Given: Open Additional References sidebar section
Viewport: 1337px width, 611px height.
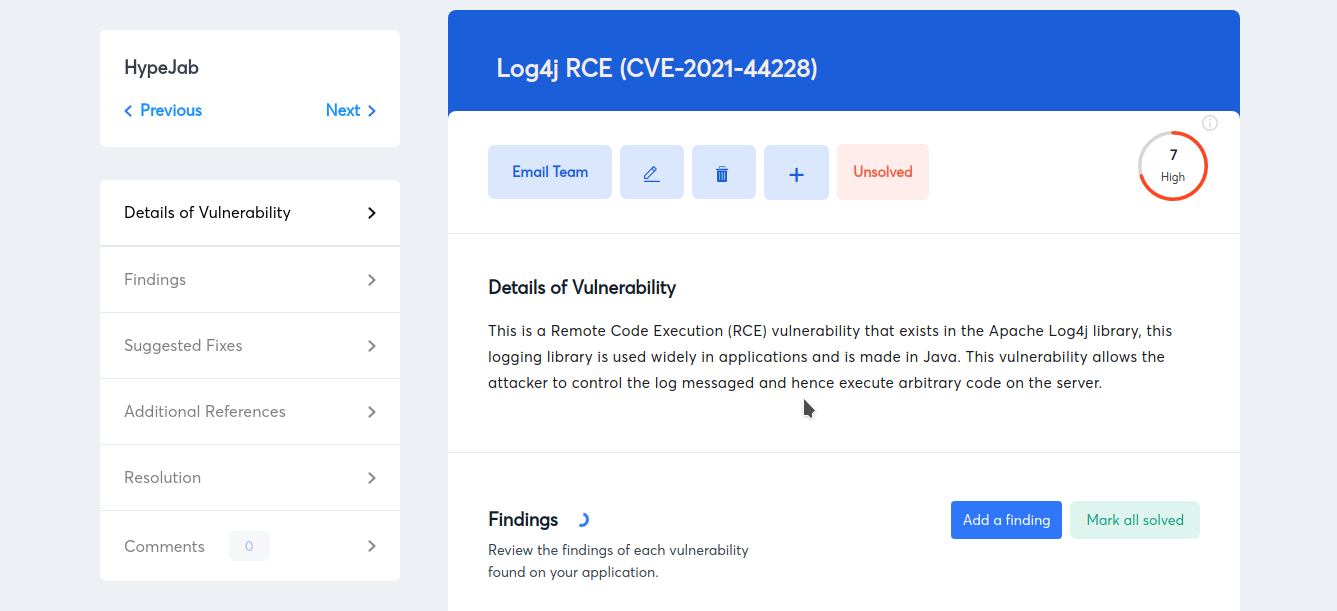Looking at the screenshot, I should pyautogui.click(x=250, y=412).
